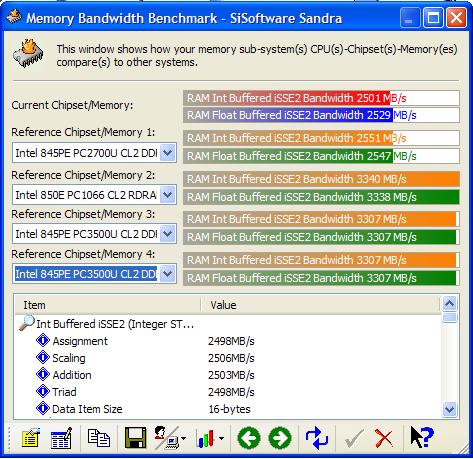Maximize the Sandra benchmark window
This screenshot has width=473, height=459.
[x=433, y=17]
